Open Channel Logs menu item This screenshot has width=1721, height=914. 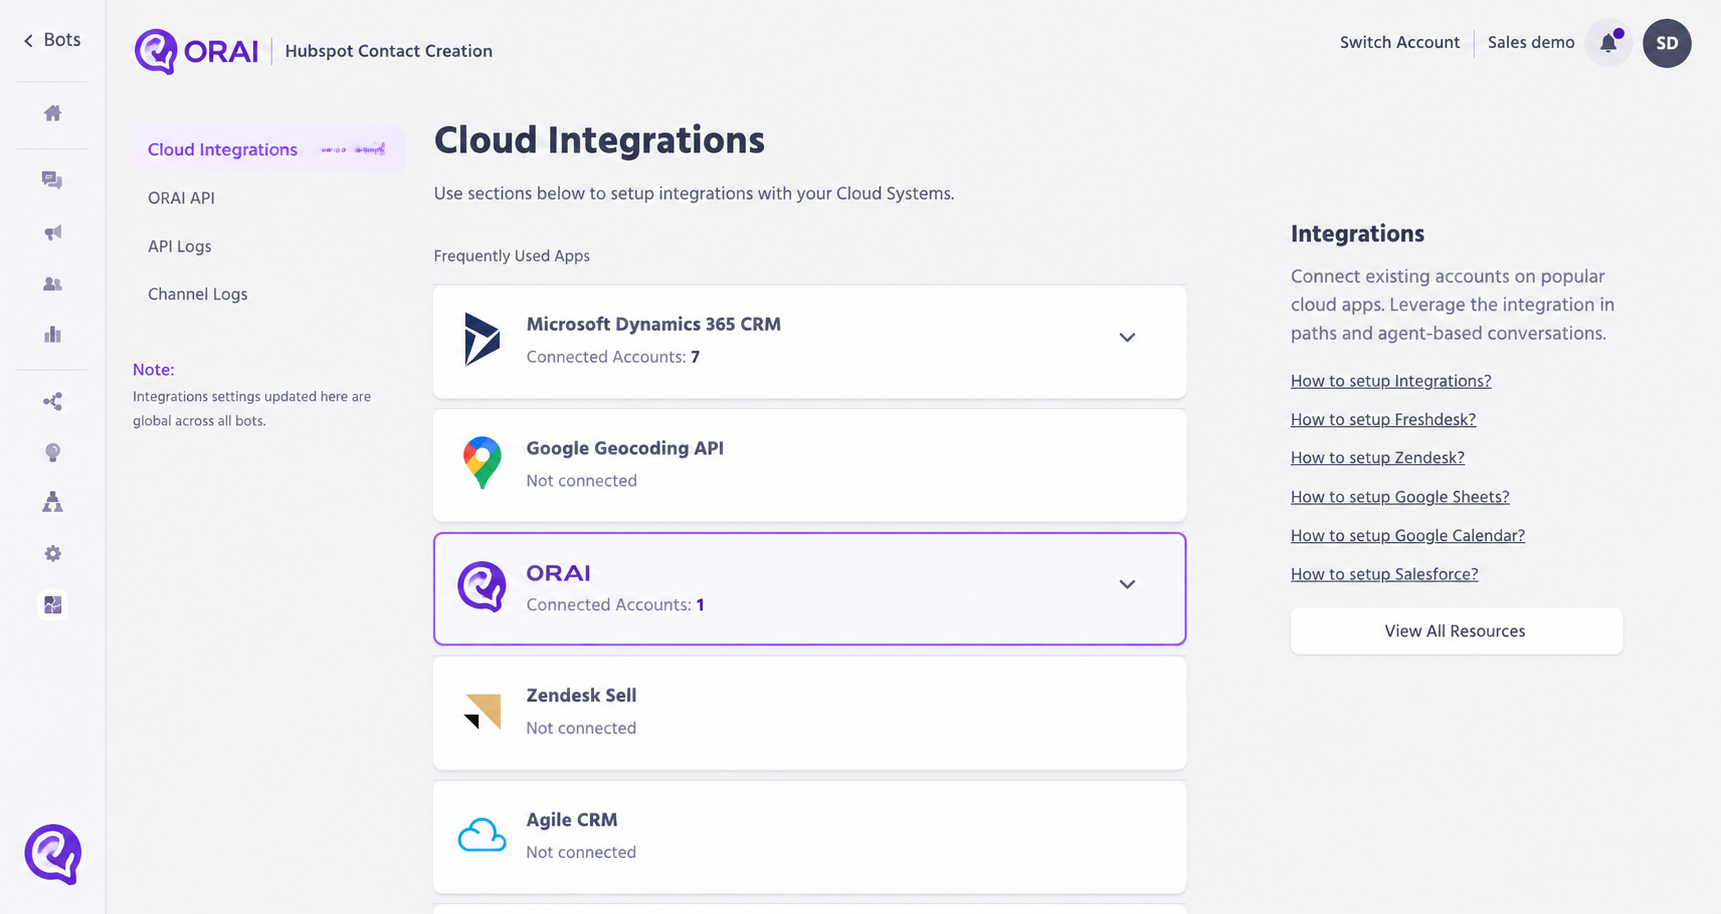point(198,294)
